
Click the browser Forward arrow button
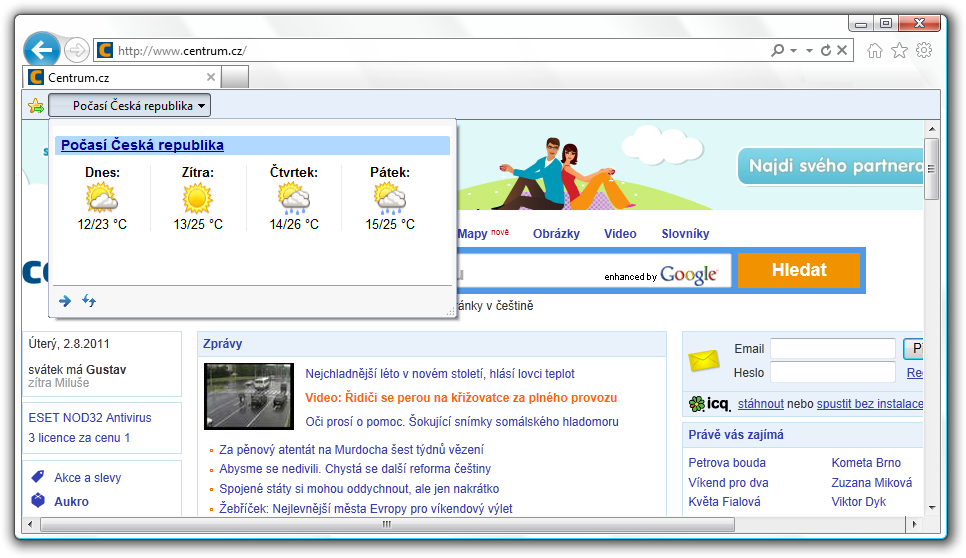(x=76, y=50)
